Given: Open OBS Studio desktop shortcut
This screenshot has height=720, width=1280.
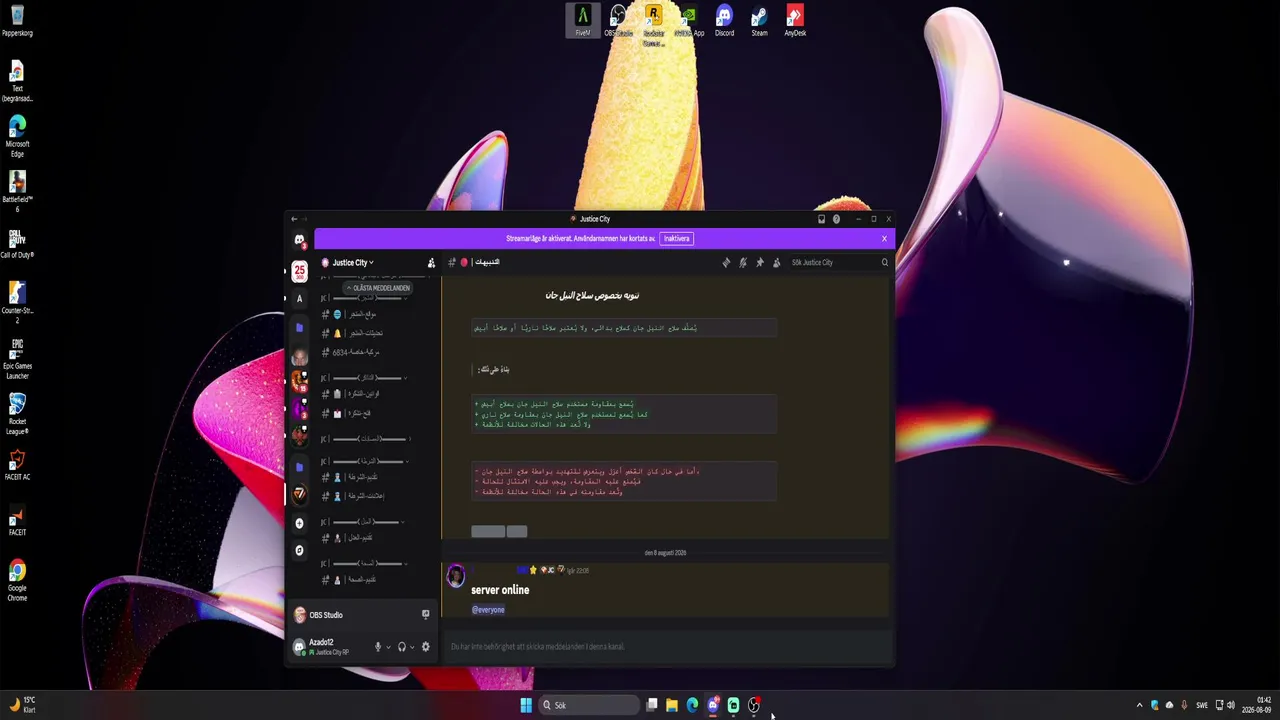Looking at the screenshot, I should pyautogui.click(x=618, y=20).
